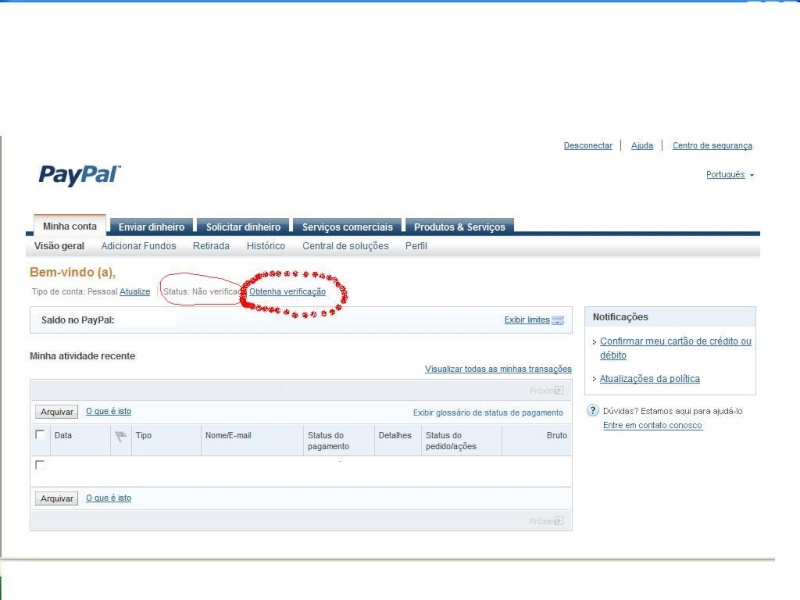800x600 pixels.
Task: Select the Central de soluções submenu item
Action: [x=345, y=246]
